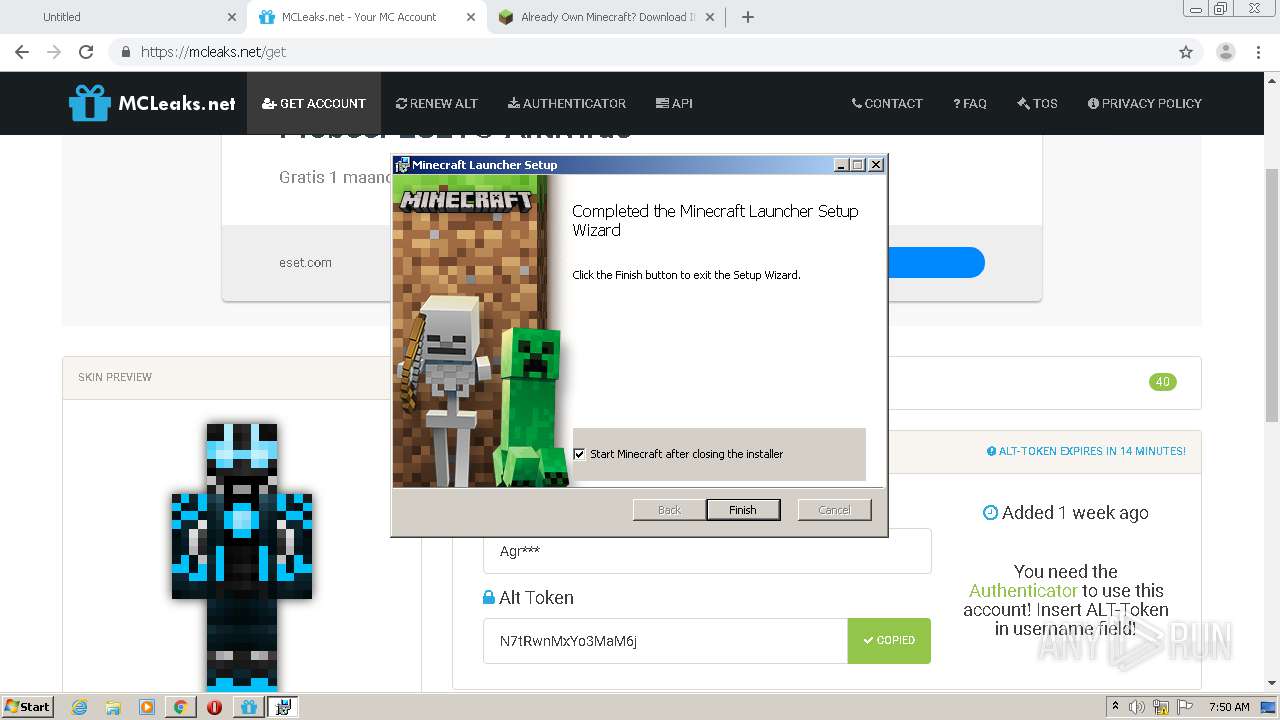
Task: Open the volume speaker tray icon
Action: click(x=1137, y=707)
